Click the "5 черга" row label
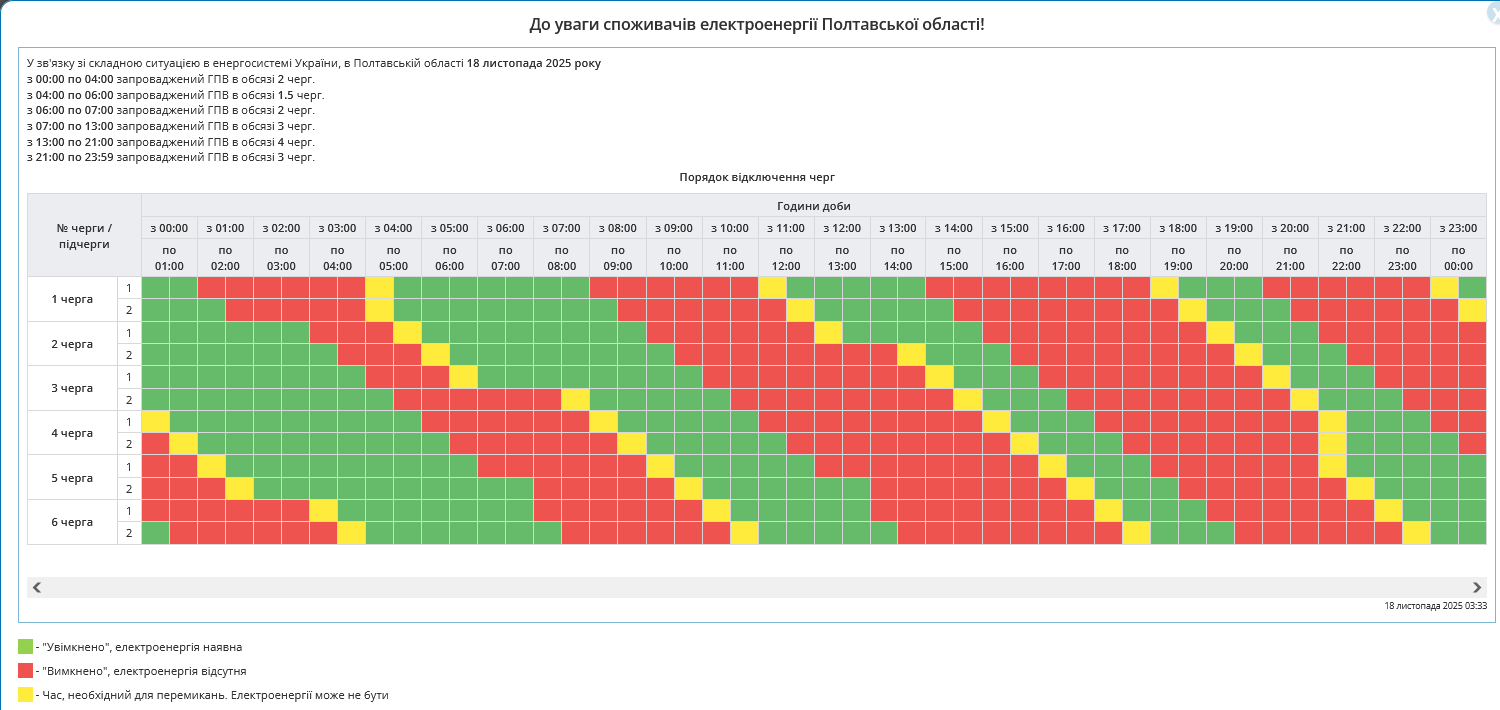Viewport: 1500px width, 710px height. point(72,478)
